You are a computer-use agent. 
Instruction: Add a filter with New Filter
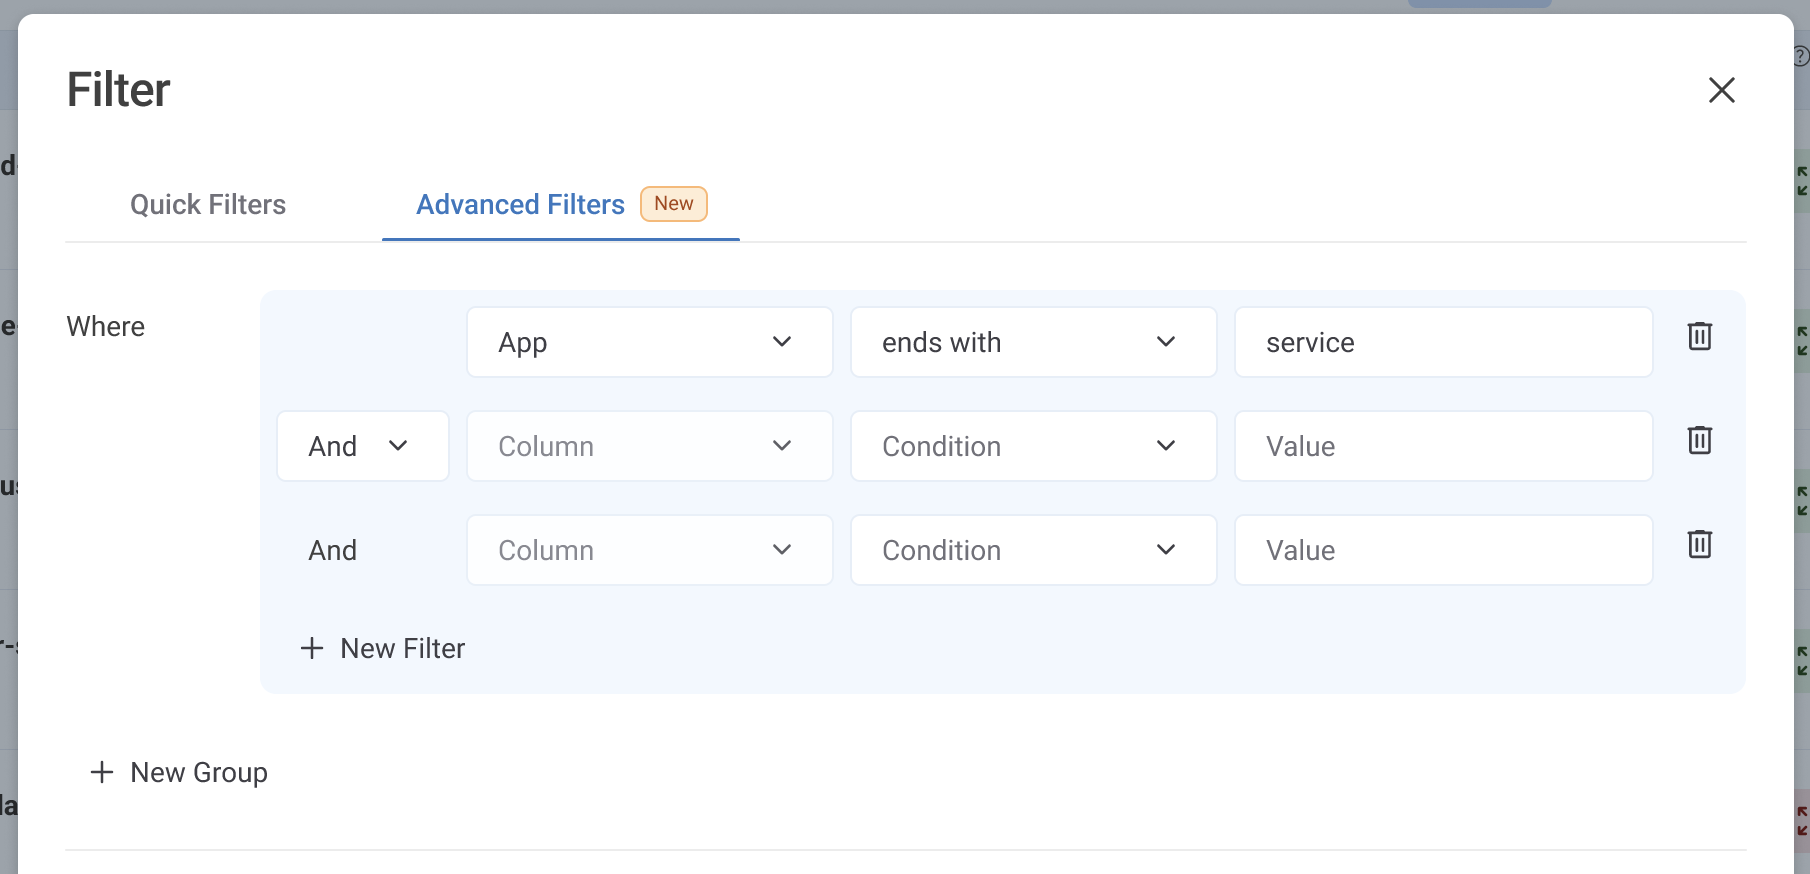click(x=383, y=649)
